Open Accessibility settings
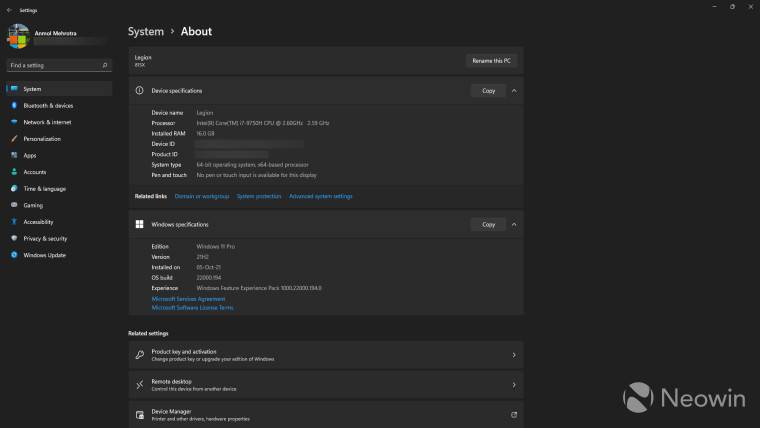The height and width of the screenshot is (428, 760). point(59,222)
